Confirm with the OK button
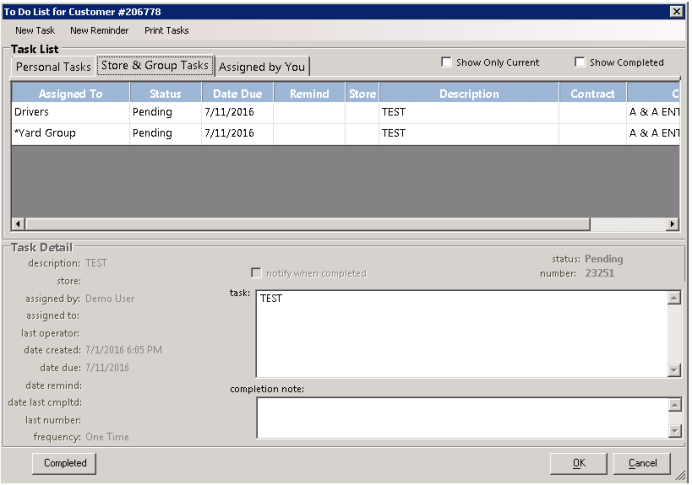Screen dimensions: 692x485 click(578, 463)
